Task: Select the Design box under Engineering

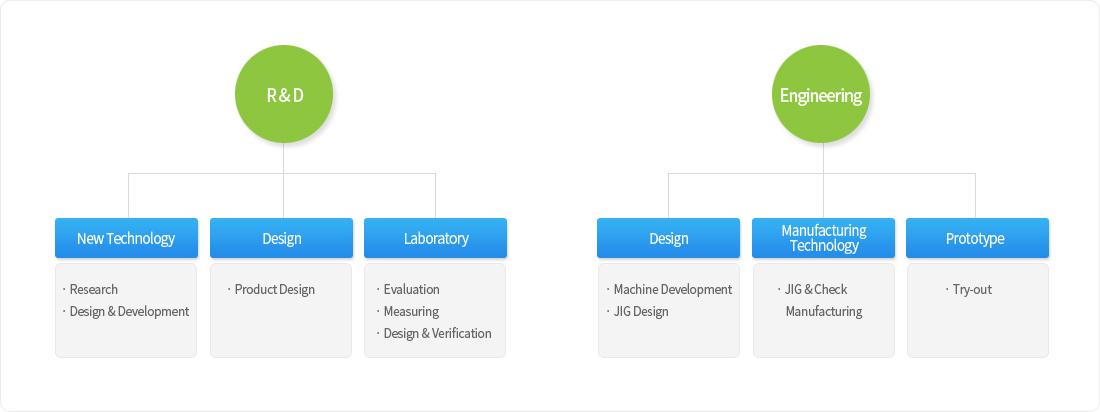Action: point(669,238)
